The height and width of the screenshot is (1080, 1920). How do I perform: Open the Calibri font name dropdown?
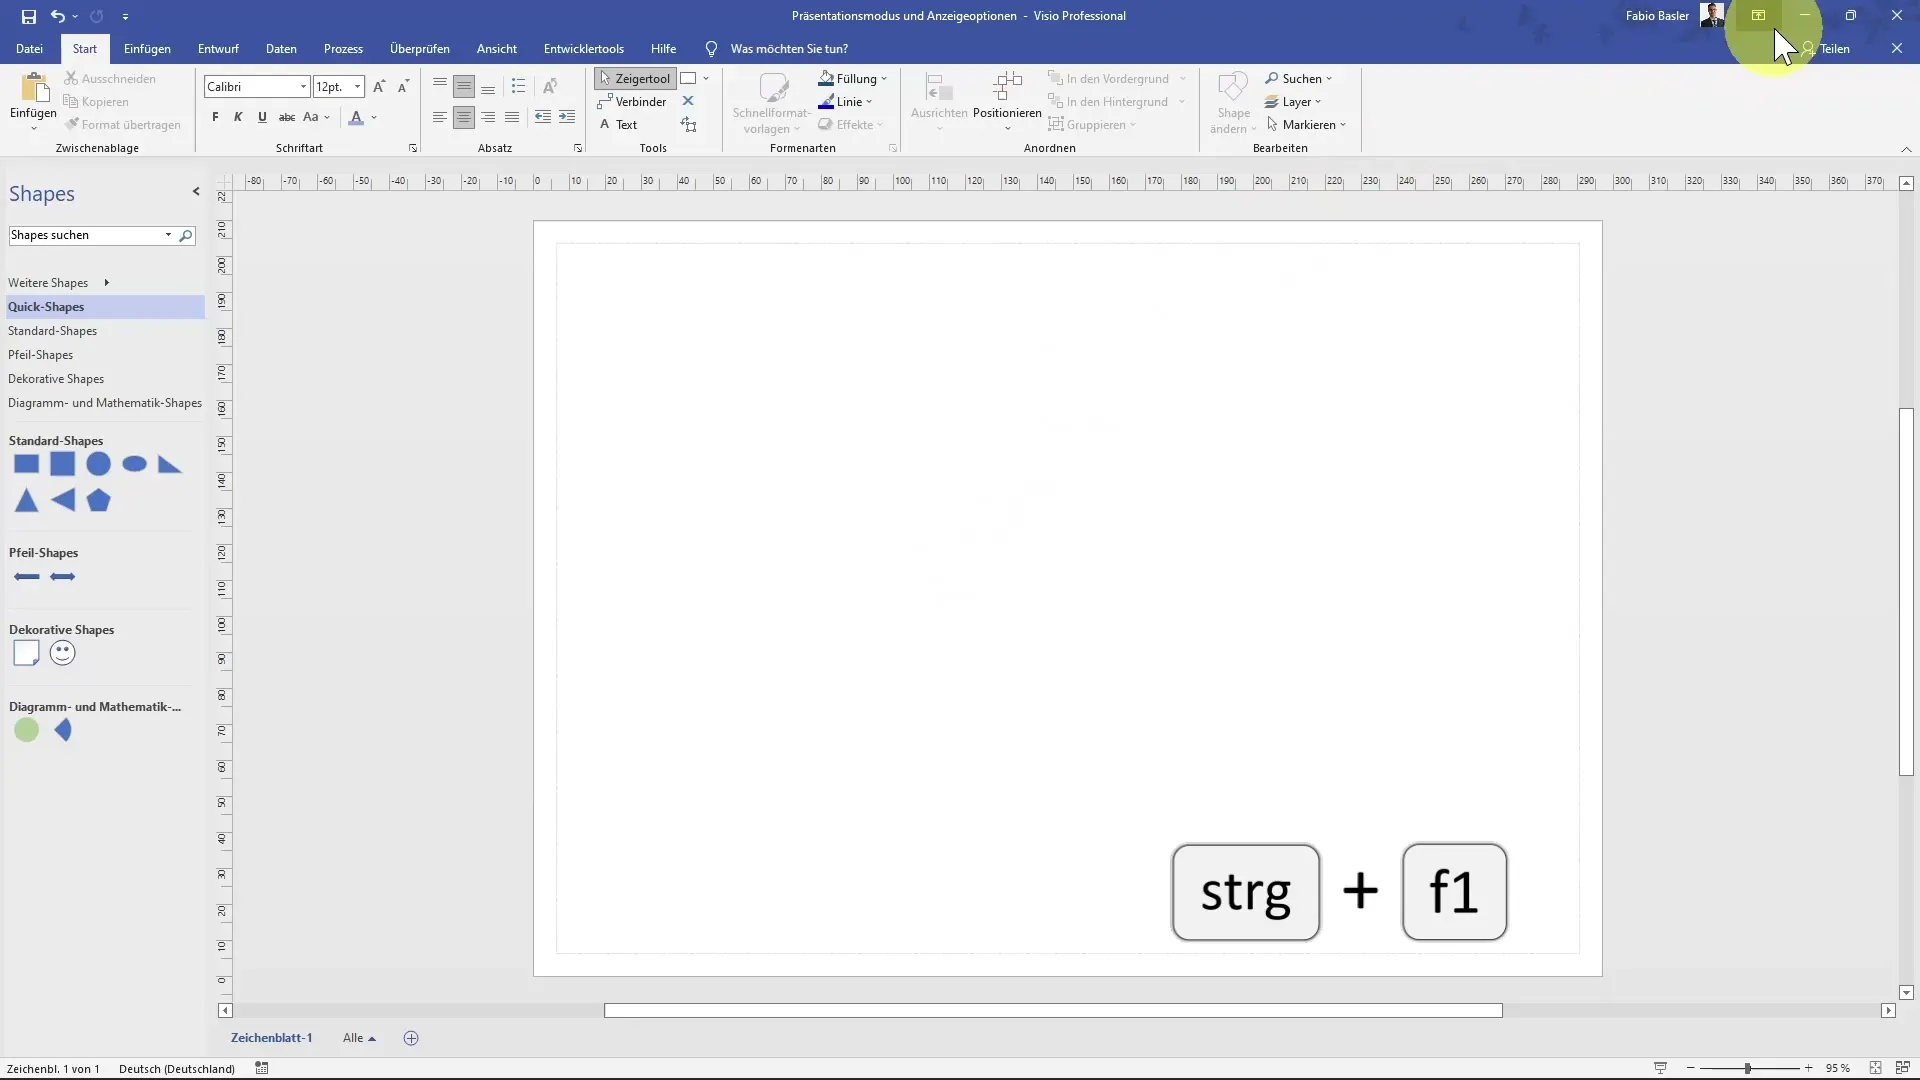[303, 87]
